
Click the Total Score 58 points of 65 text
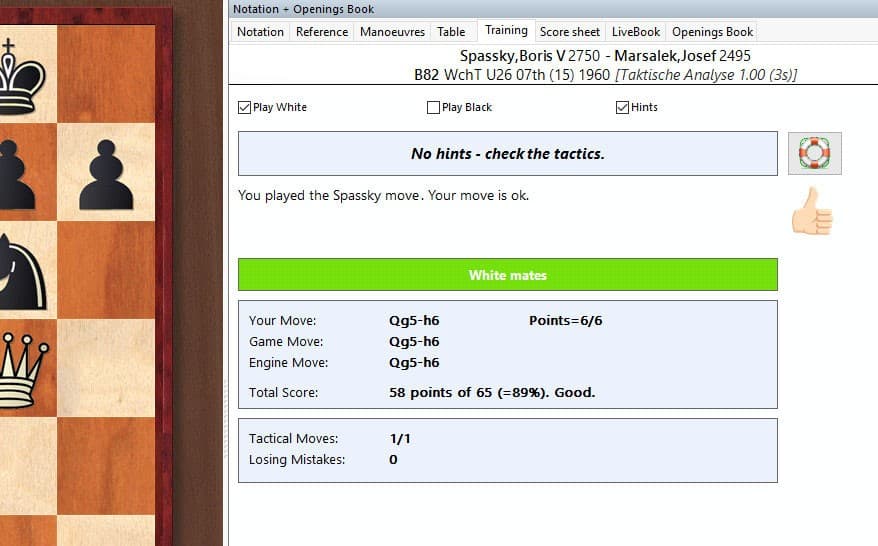pos(492,393)
